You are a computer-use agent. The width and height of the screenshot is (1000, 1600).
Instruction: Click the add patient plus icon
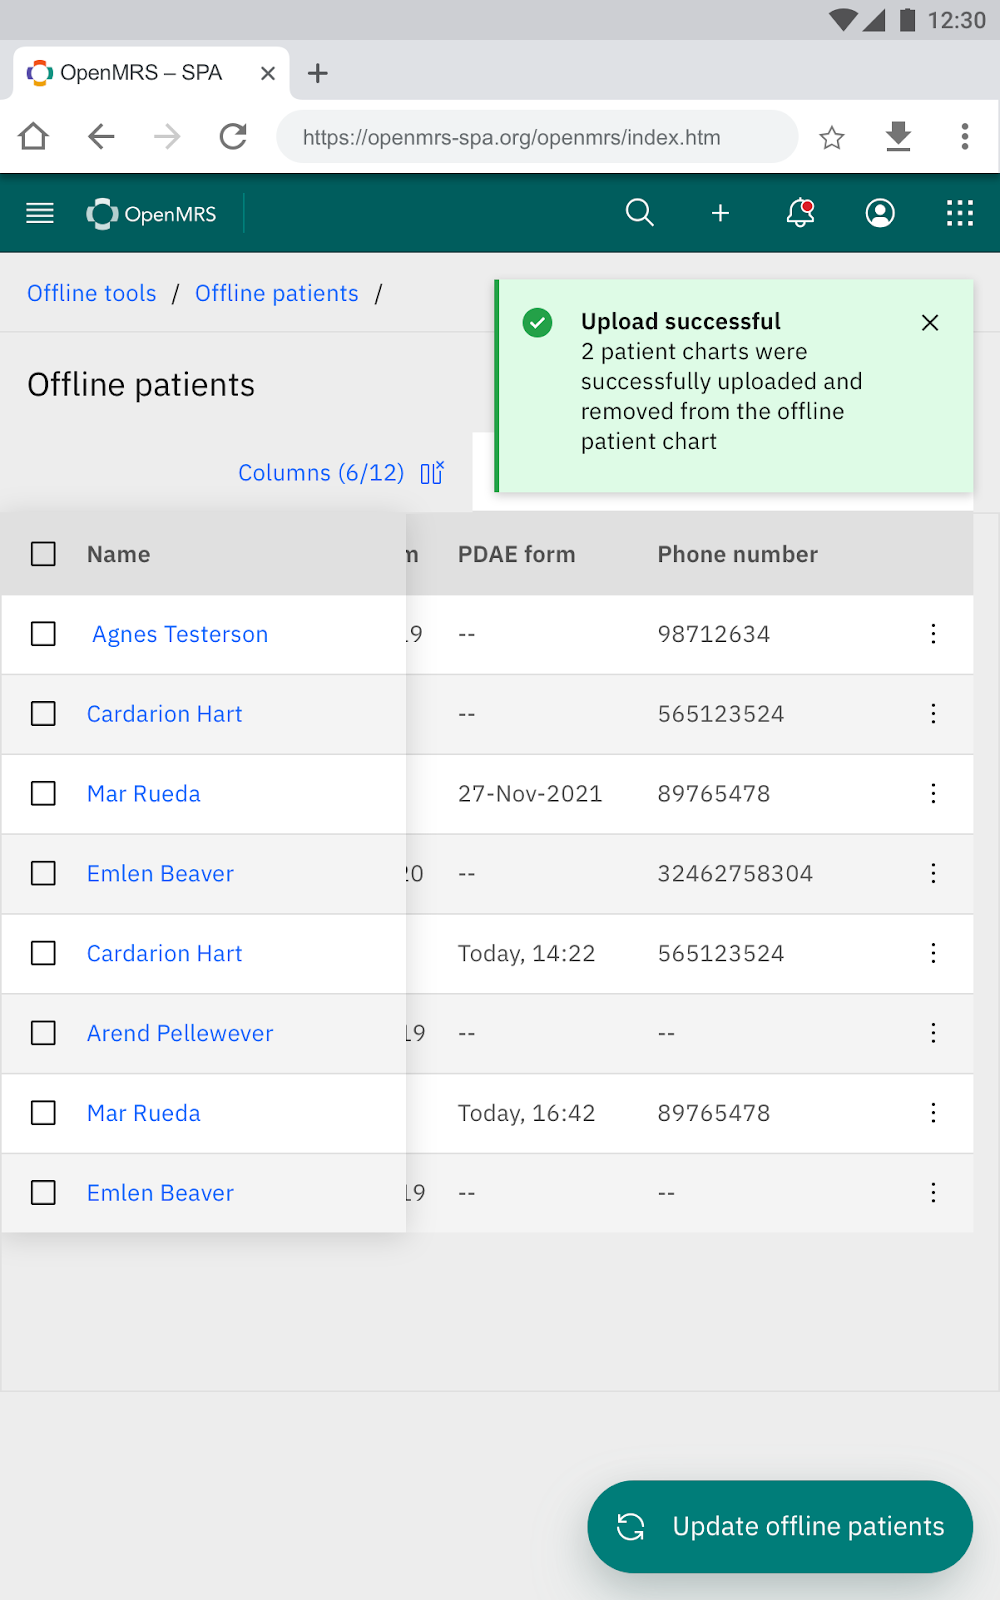tap(720, 213)
